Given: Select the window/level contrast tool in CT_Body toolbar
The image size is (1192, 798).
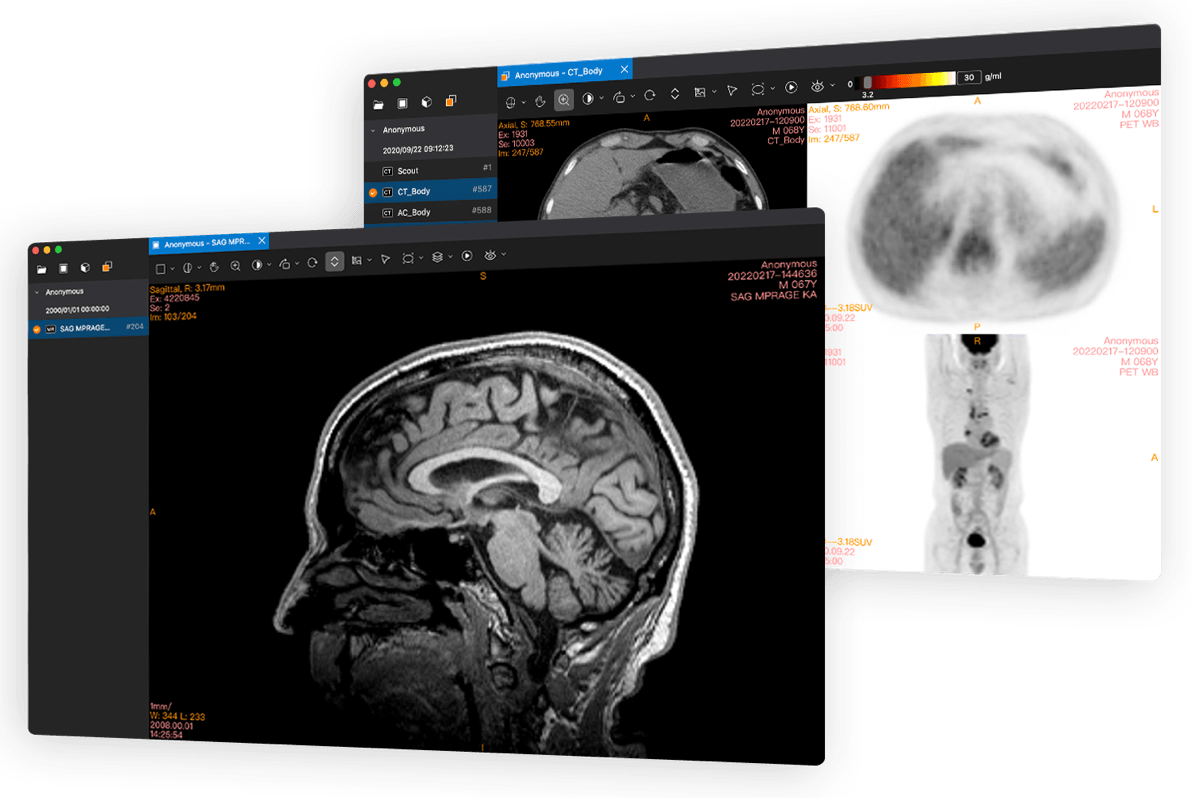Looking at the screenshot, I should click(x=588, y=99).
